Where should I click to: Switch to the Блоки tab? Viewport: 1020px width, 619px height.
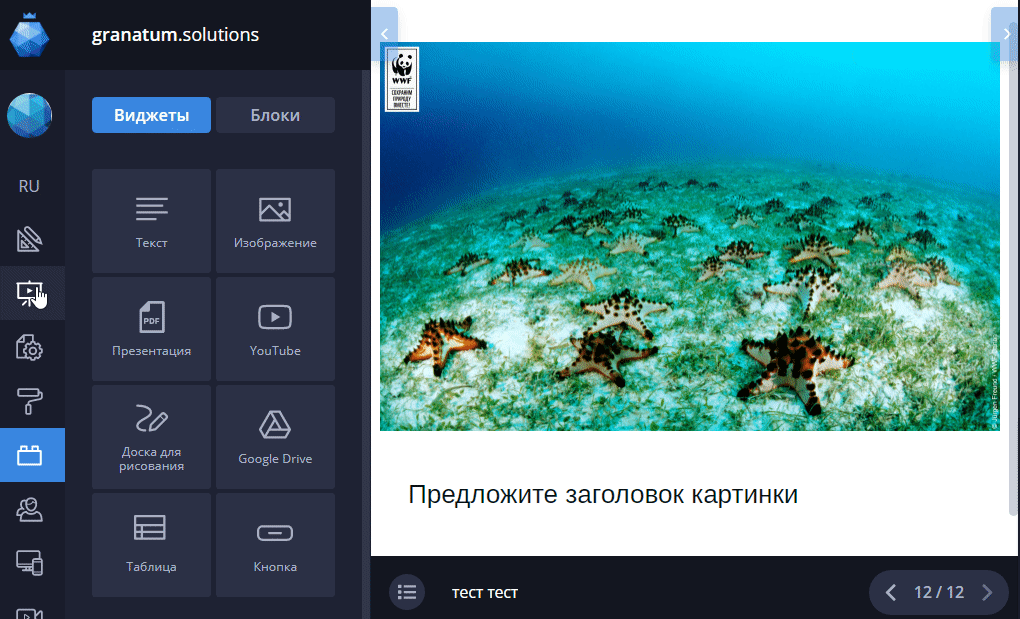pyautogui.click(x=275, y=115)
